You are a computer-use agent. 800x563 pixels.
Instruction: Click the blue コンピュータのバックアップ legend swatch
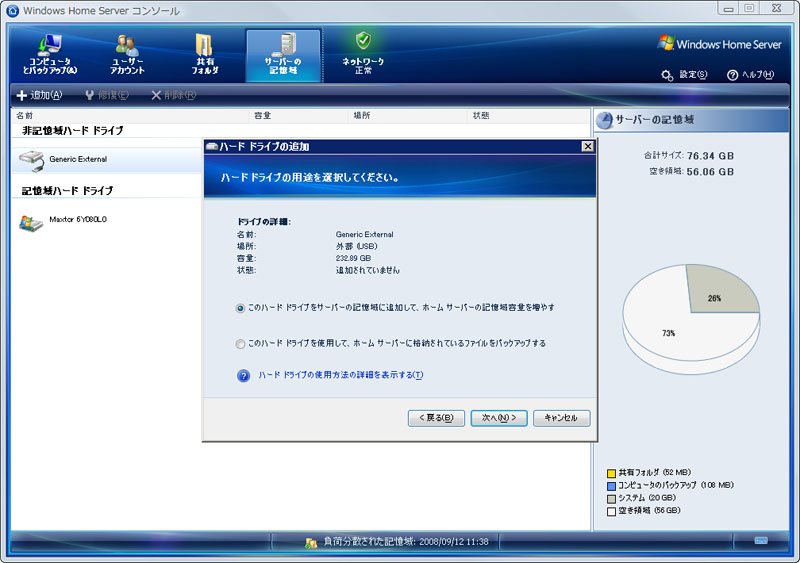[611, 486]
